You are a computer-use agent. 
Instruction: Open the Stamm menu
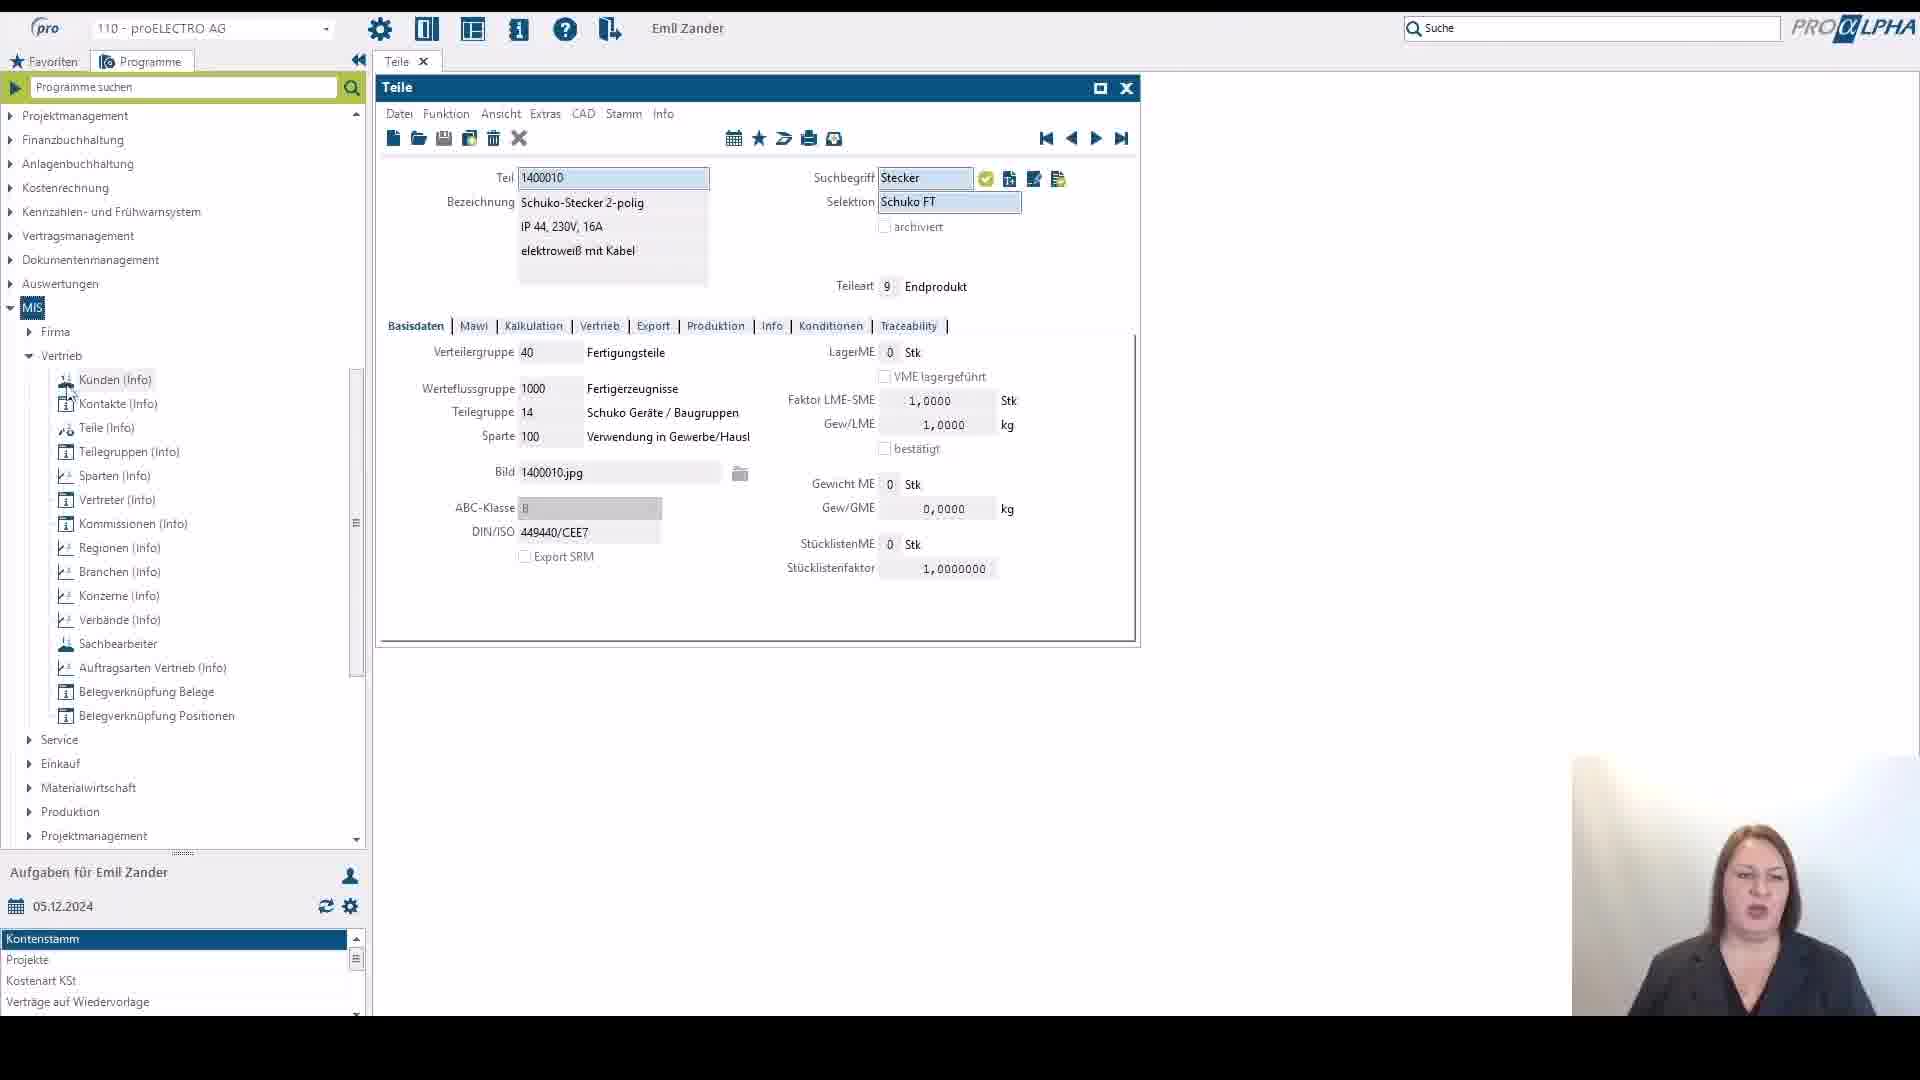tap(624, 114)
